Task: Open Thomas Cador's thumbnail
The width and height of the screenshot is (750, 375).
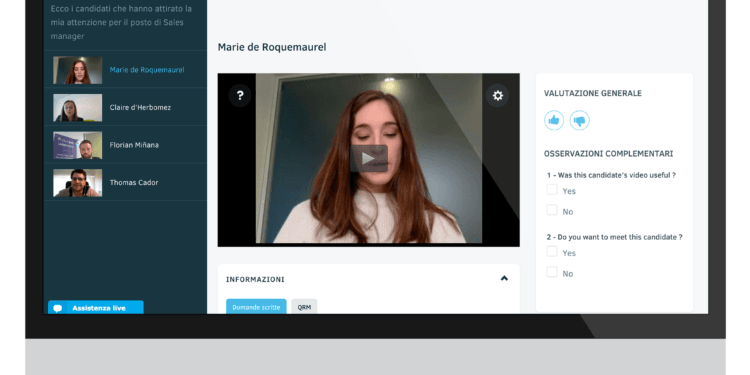Action: (x=77, y=183)
